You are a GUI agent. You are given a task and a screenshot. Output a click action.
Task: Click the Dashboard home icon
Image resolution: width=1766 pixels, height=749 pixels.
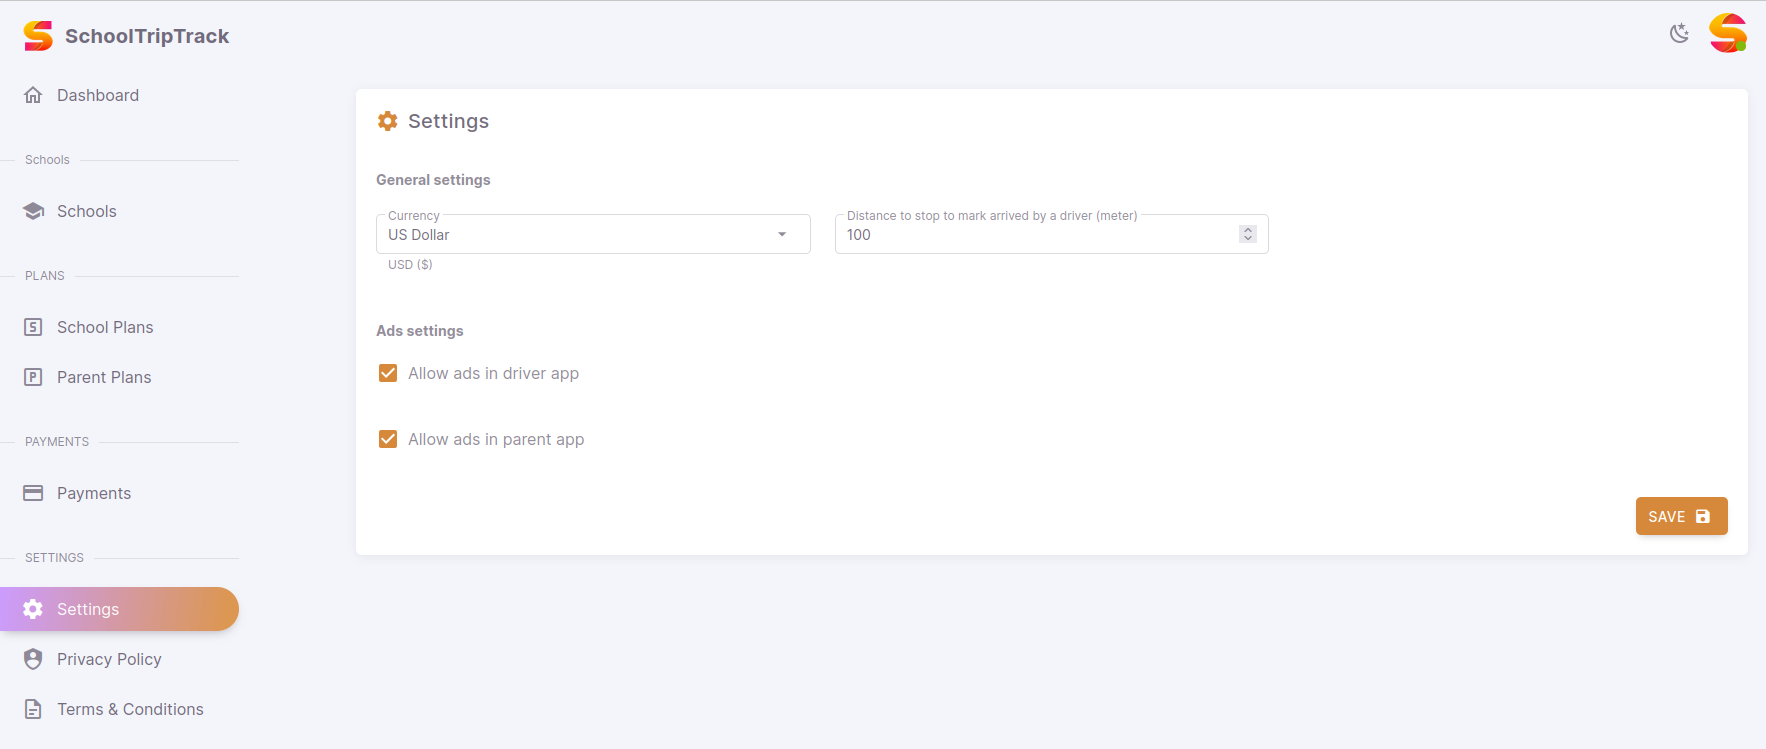pos(33,95)
